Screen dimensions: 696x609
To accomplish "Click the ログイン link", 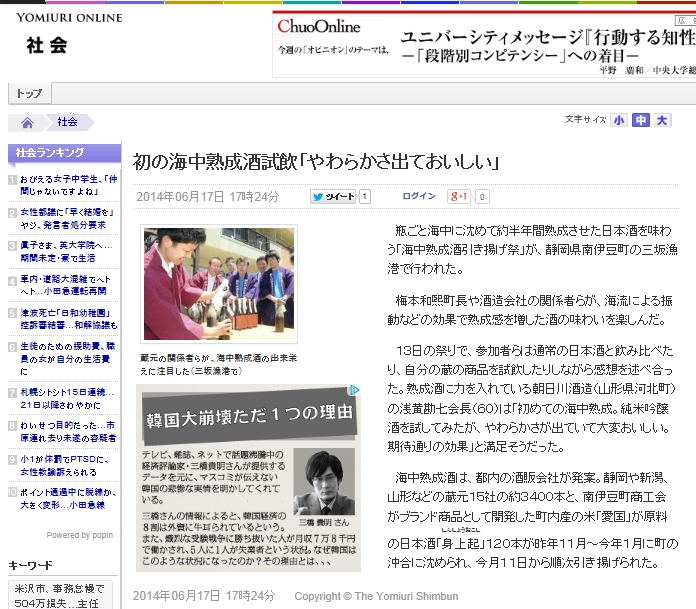I will (419, 196).
